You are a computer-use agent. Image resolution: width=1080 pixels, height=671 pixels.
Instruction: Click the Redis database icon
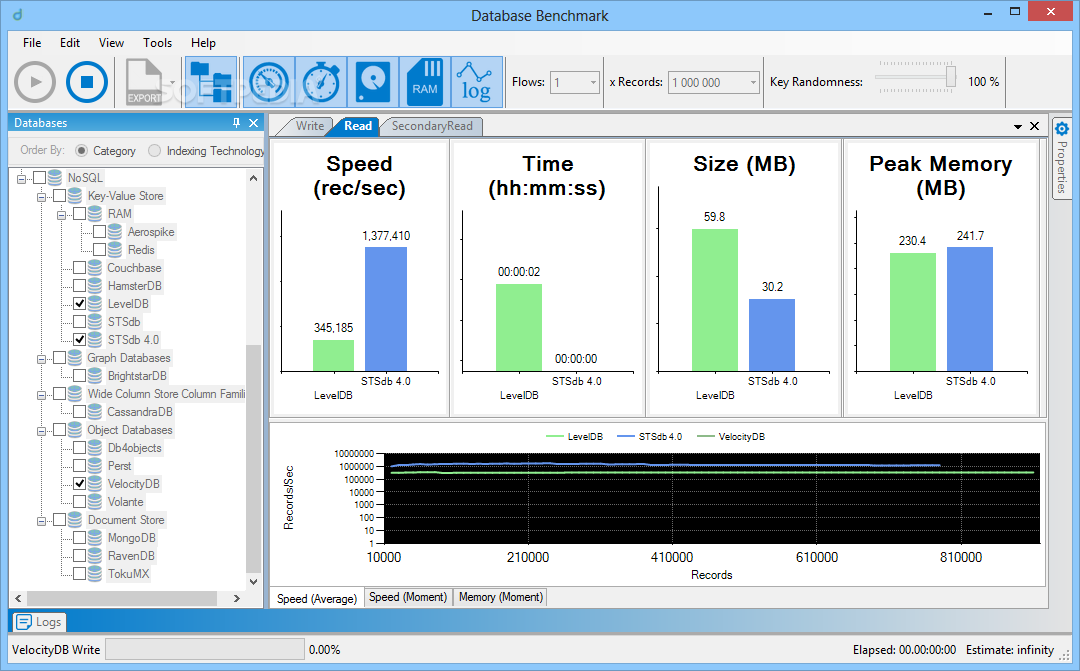(115, 250)
